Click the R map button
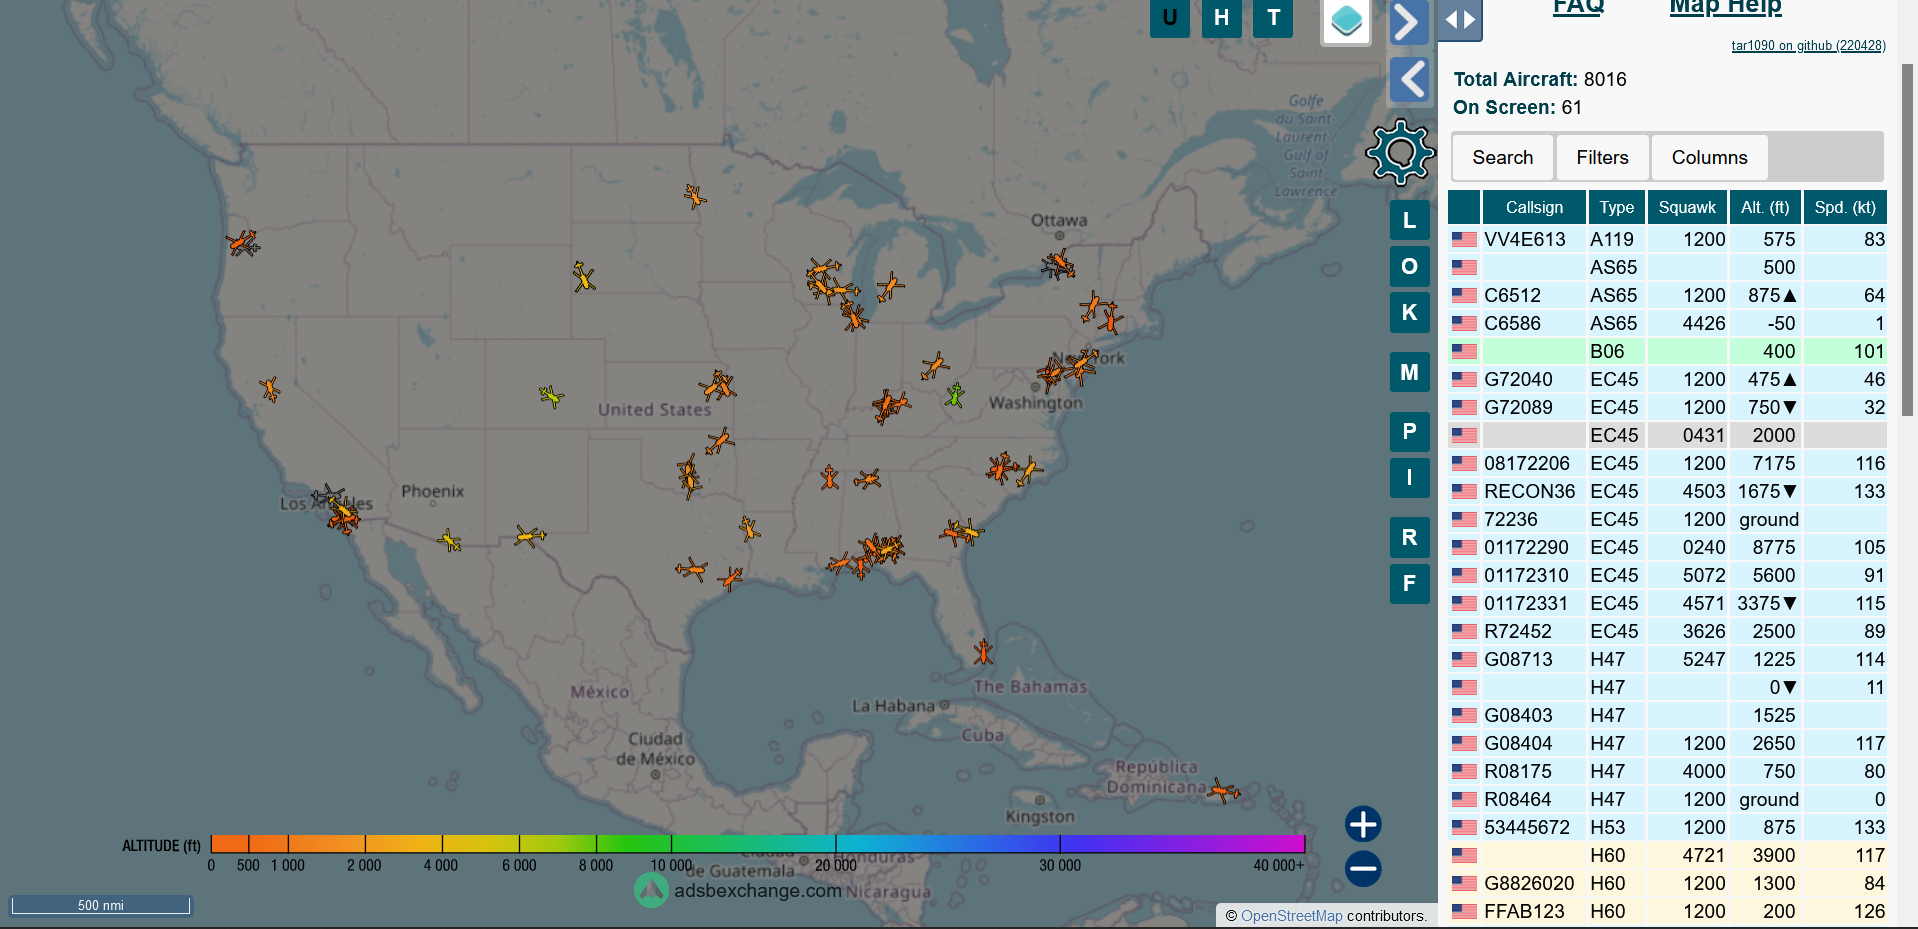 1409,537
